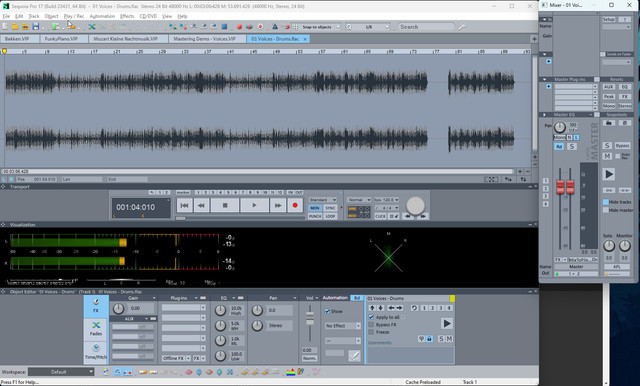Click the Save project disk icon
The image size is (640, 386).
36,27
